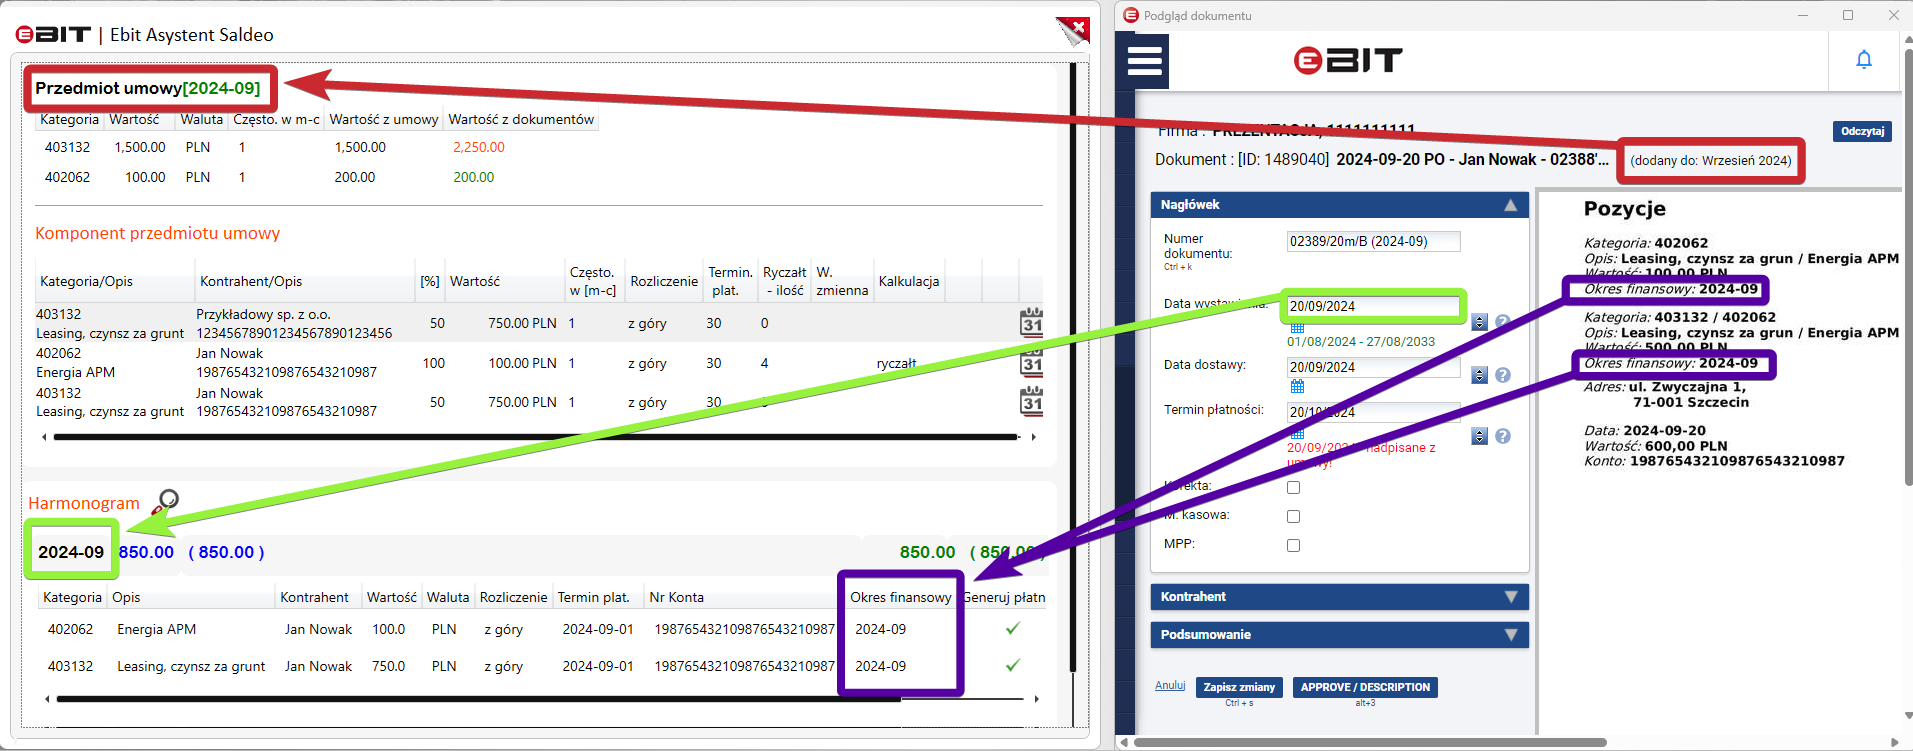
Task: Click the Data wystawienia input field
Action: (1373, 306)
